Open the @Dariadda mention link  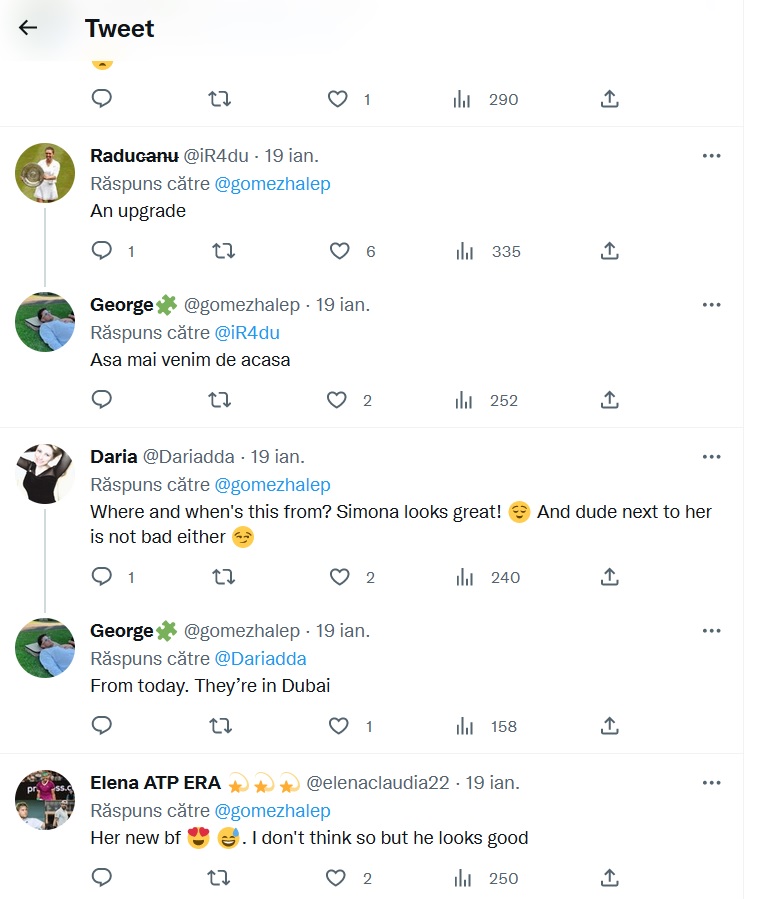pos(260,659)
